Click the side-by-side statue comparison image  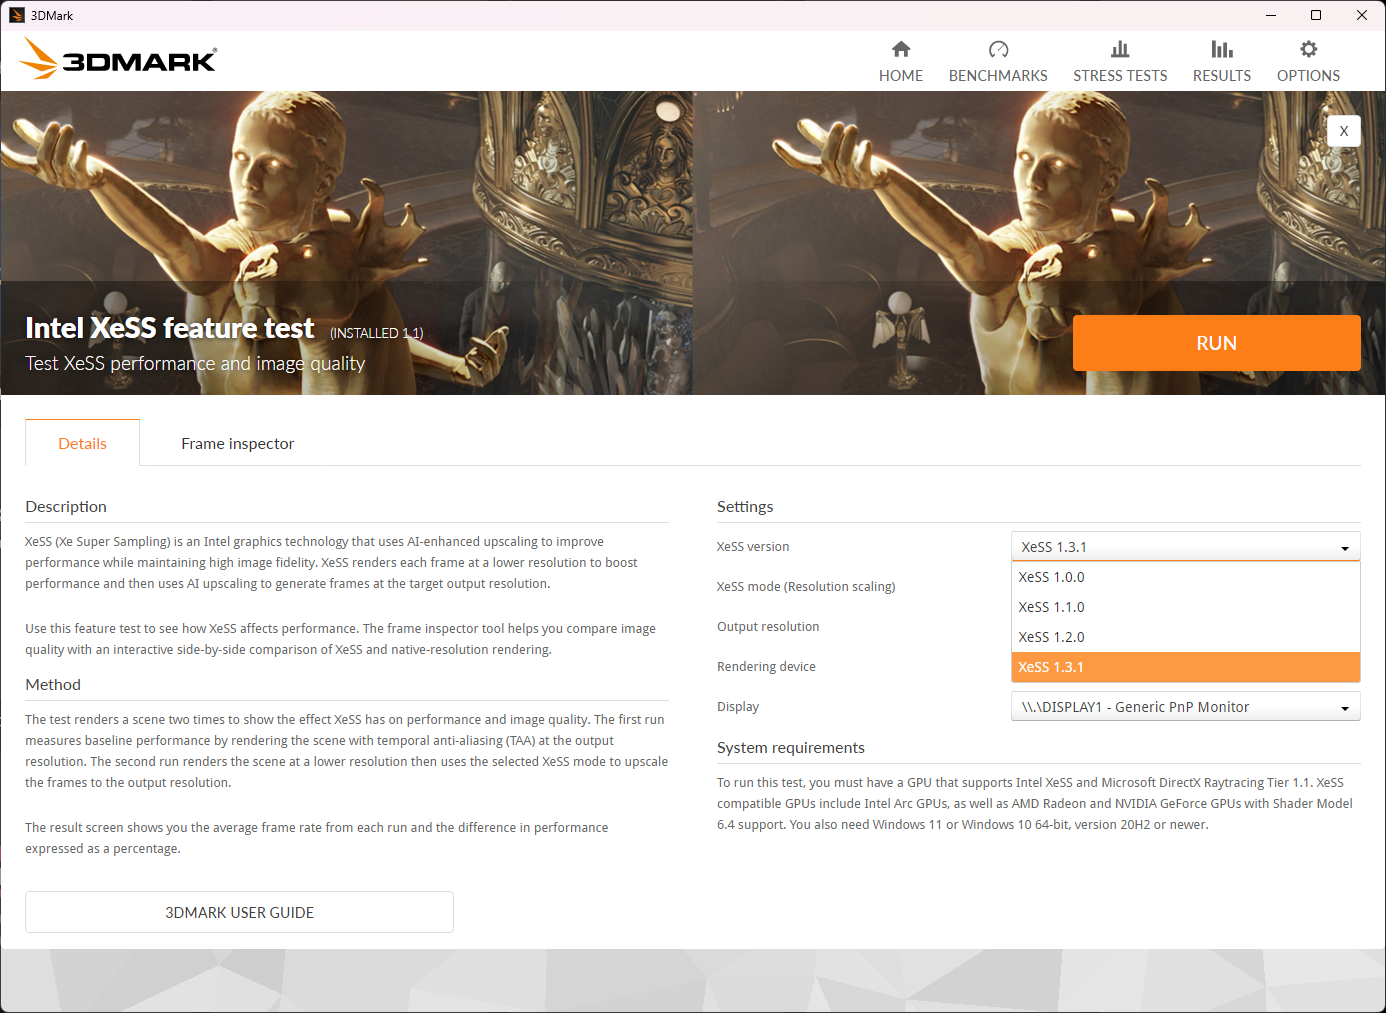[x=693, y=200]
